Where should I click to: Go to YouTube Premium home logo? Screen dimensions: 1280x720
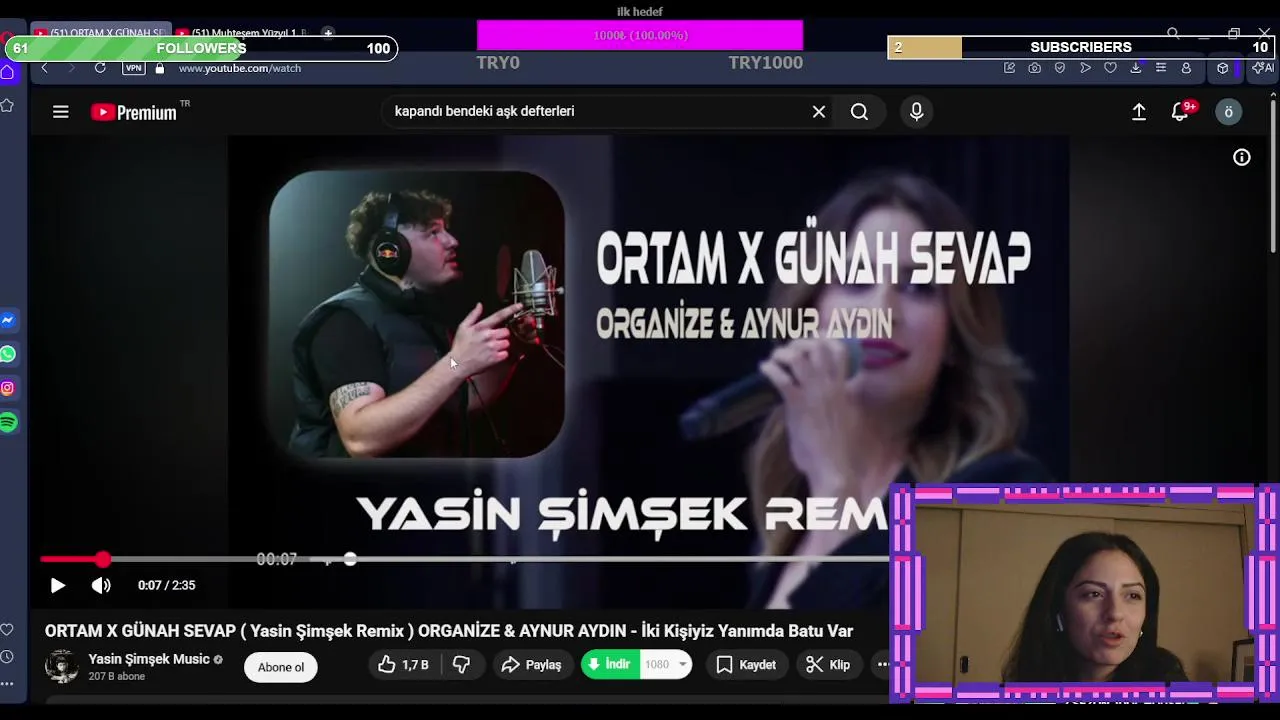134,113
